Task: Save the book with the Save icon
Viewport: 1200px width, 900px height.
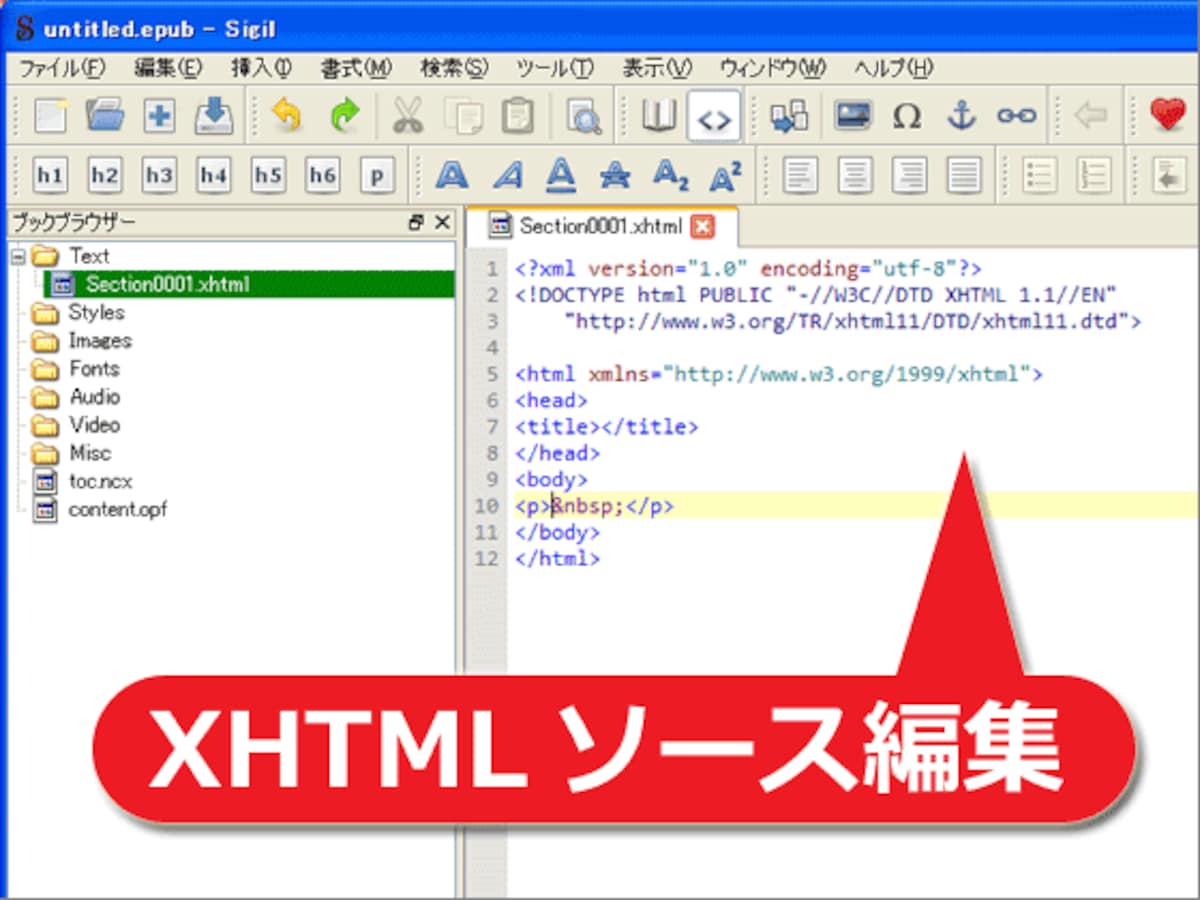Action: [213, 116]
